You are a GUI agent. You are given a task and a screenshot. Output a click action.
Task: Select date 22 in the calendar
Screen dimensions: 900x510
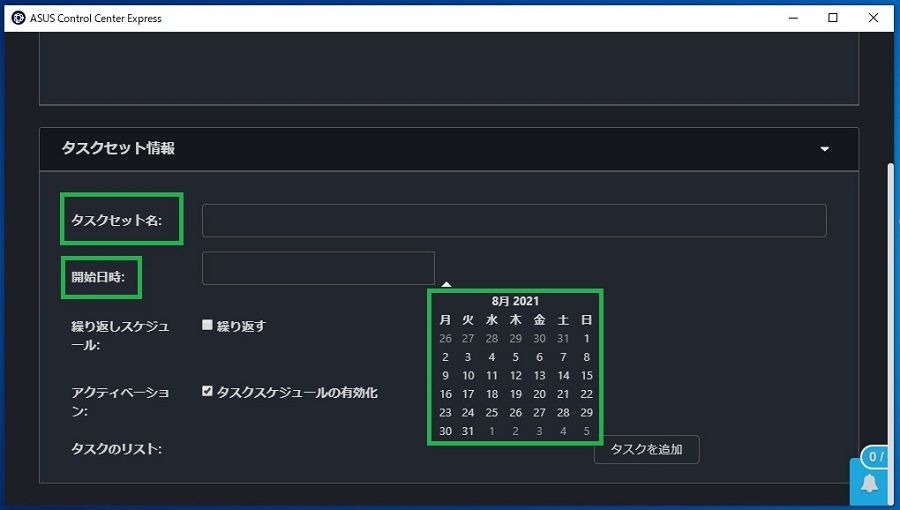click(x=587, y=394)
